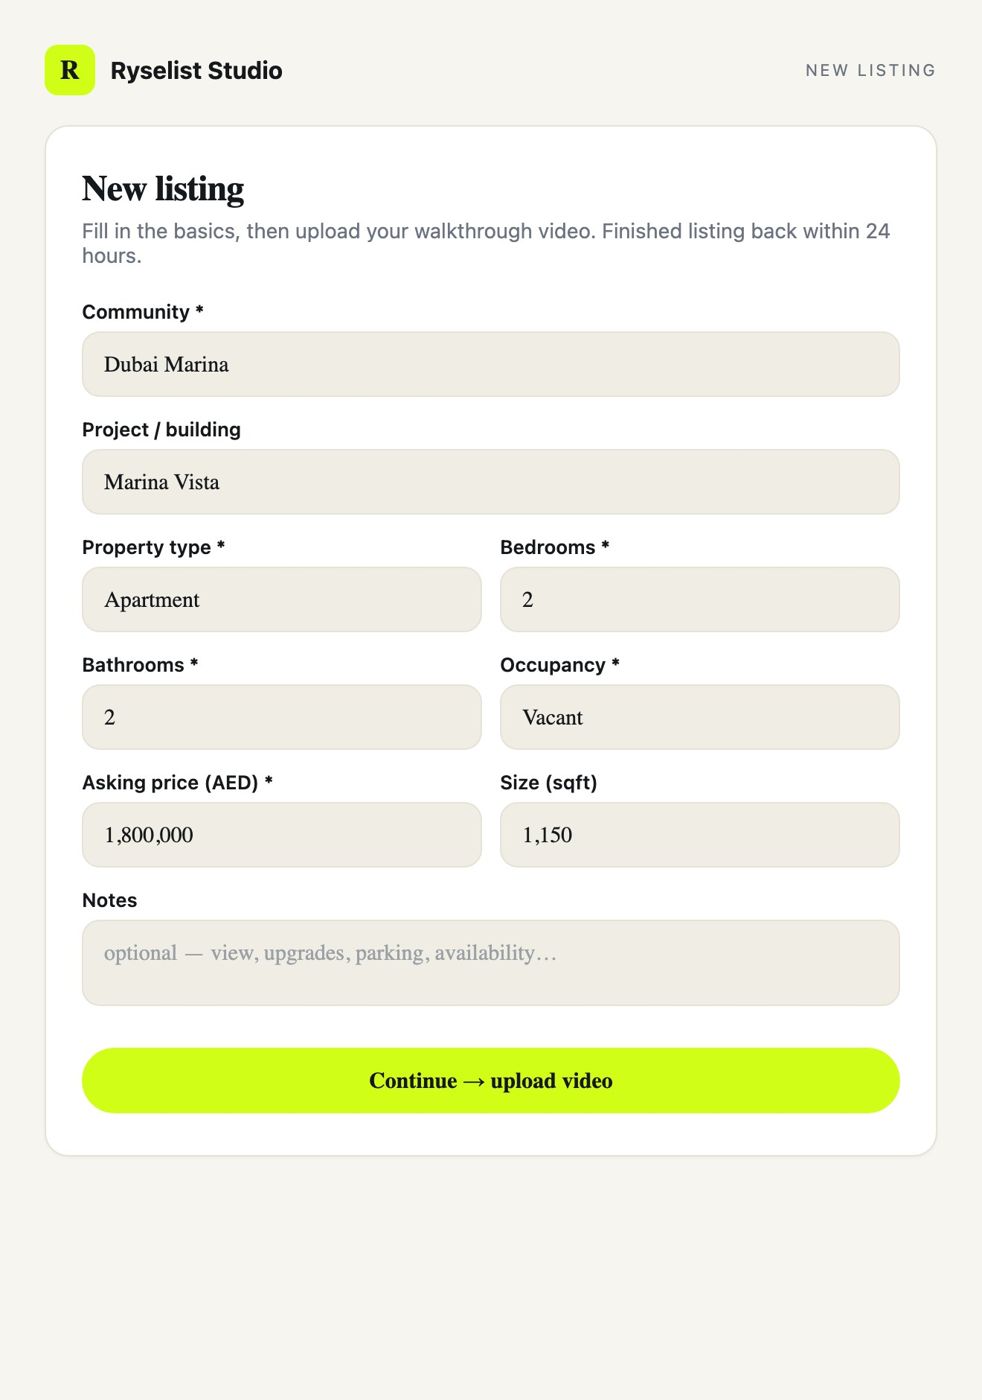Open the Occupancy dropdown showing Vacant
This screenshot has width=982, height=1400.
coord(700,717)
